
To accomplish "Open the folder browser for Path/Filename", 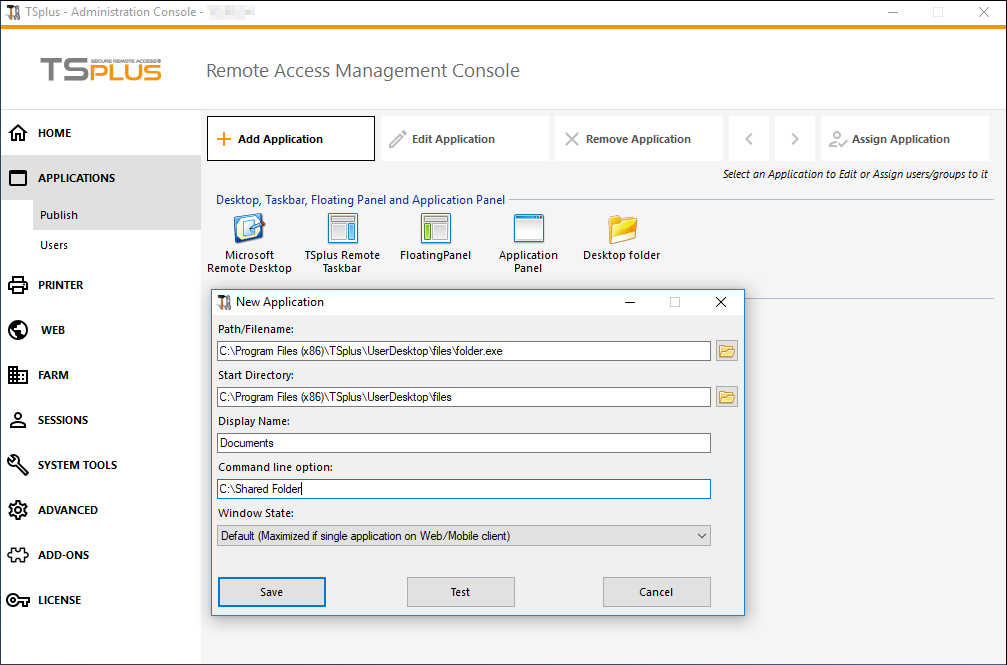I will click(727, 350).
